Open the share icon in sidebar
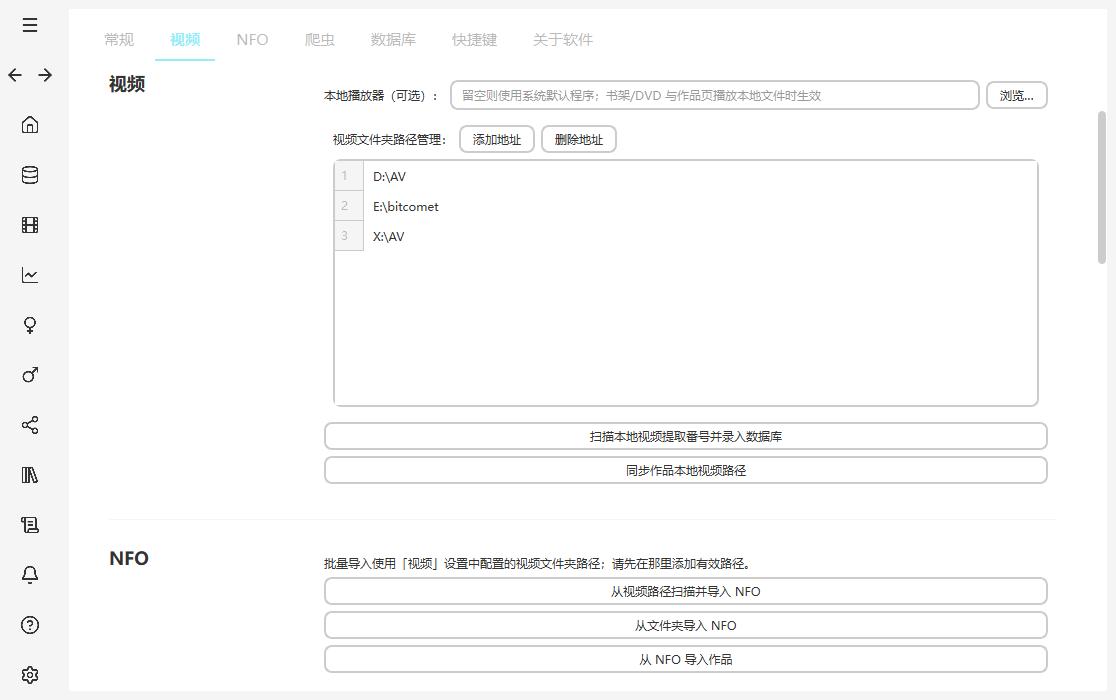1116x700 pixels. tap(30, 425)
